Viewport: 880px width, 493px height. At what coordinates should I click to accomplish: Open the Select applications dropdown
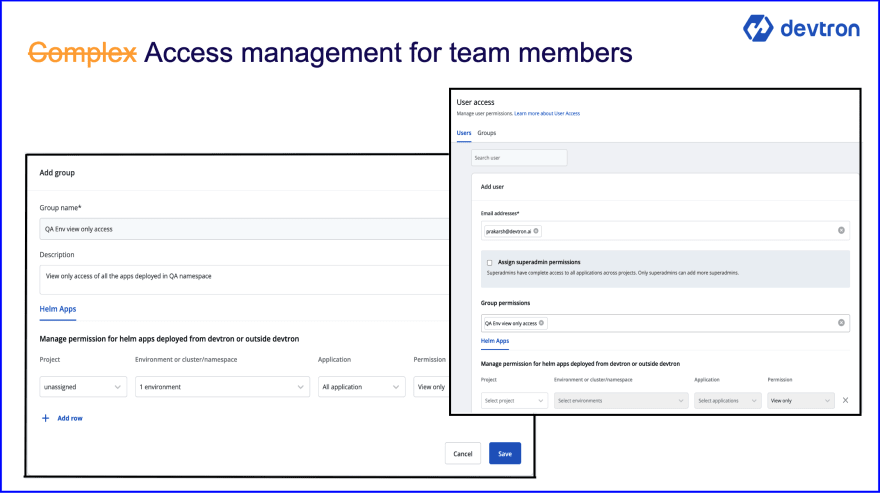pos(727,400)
